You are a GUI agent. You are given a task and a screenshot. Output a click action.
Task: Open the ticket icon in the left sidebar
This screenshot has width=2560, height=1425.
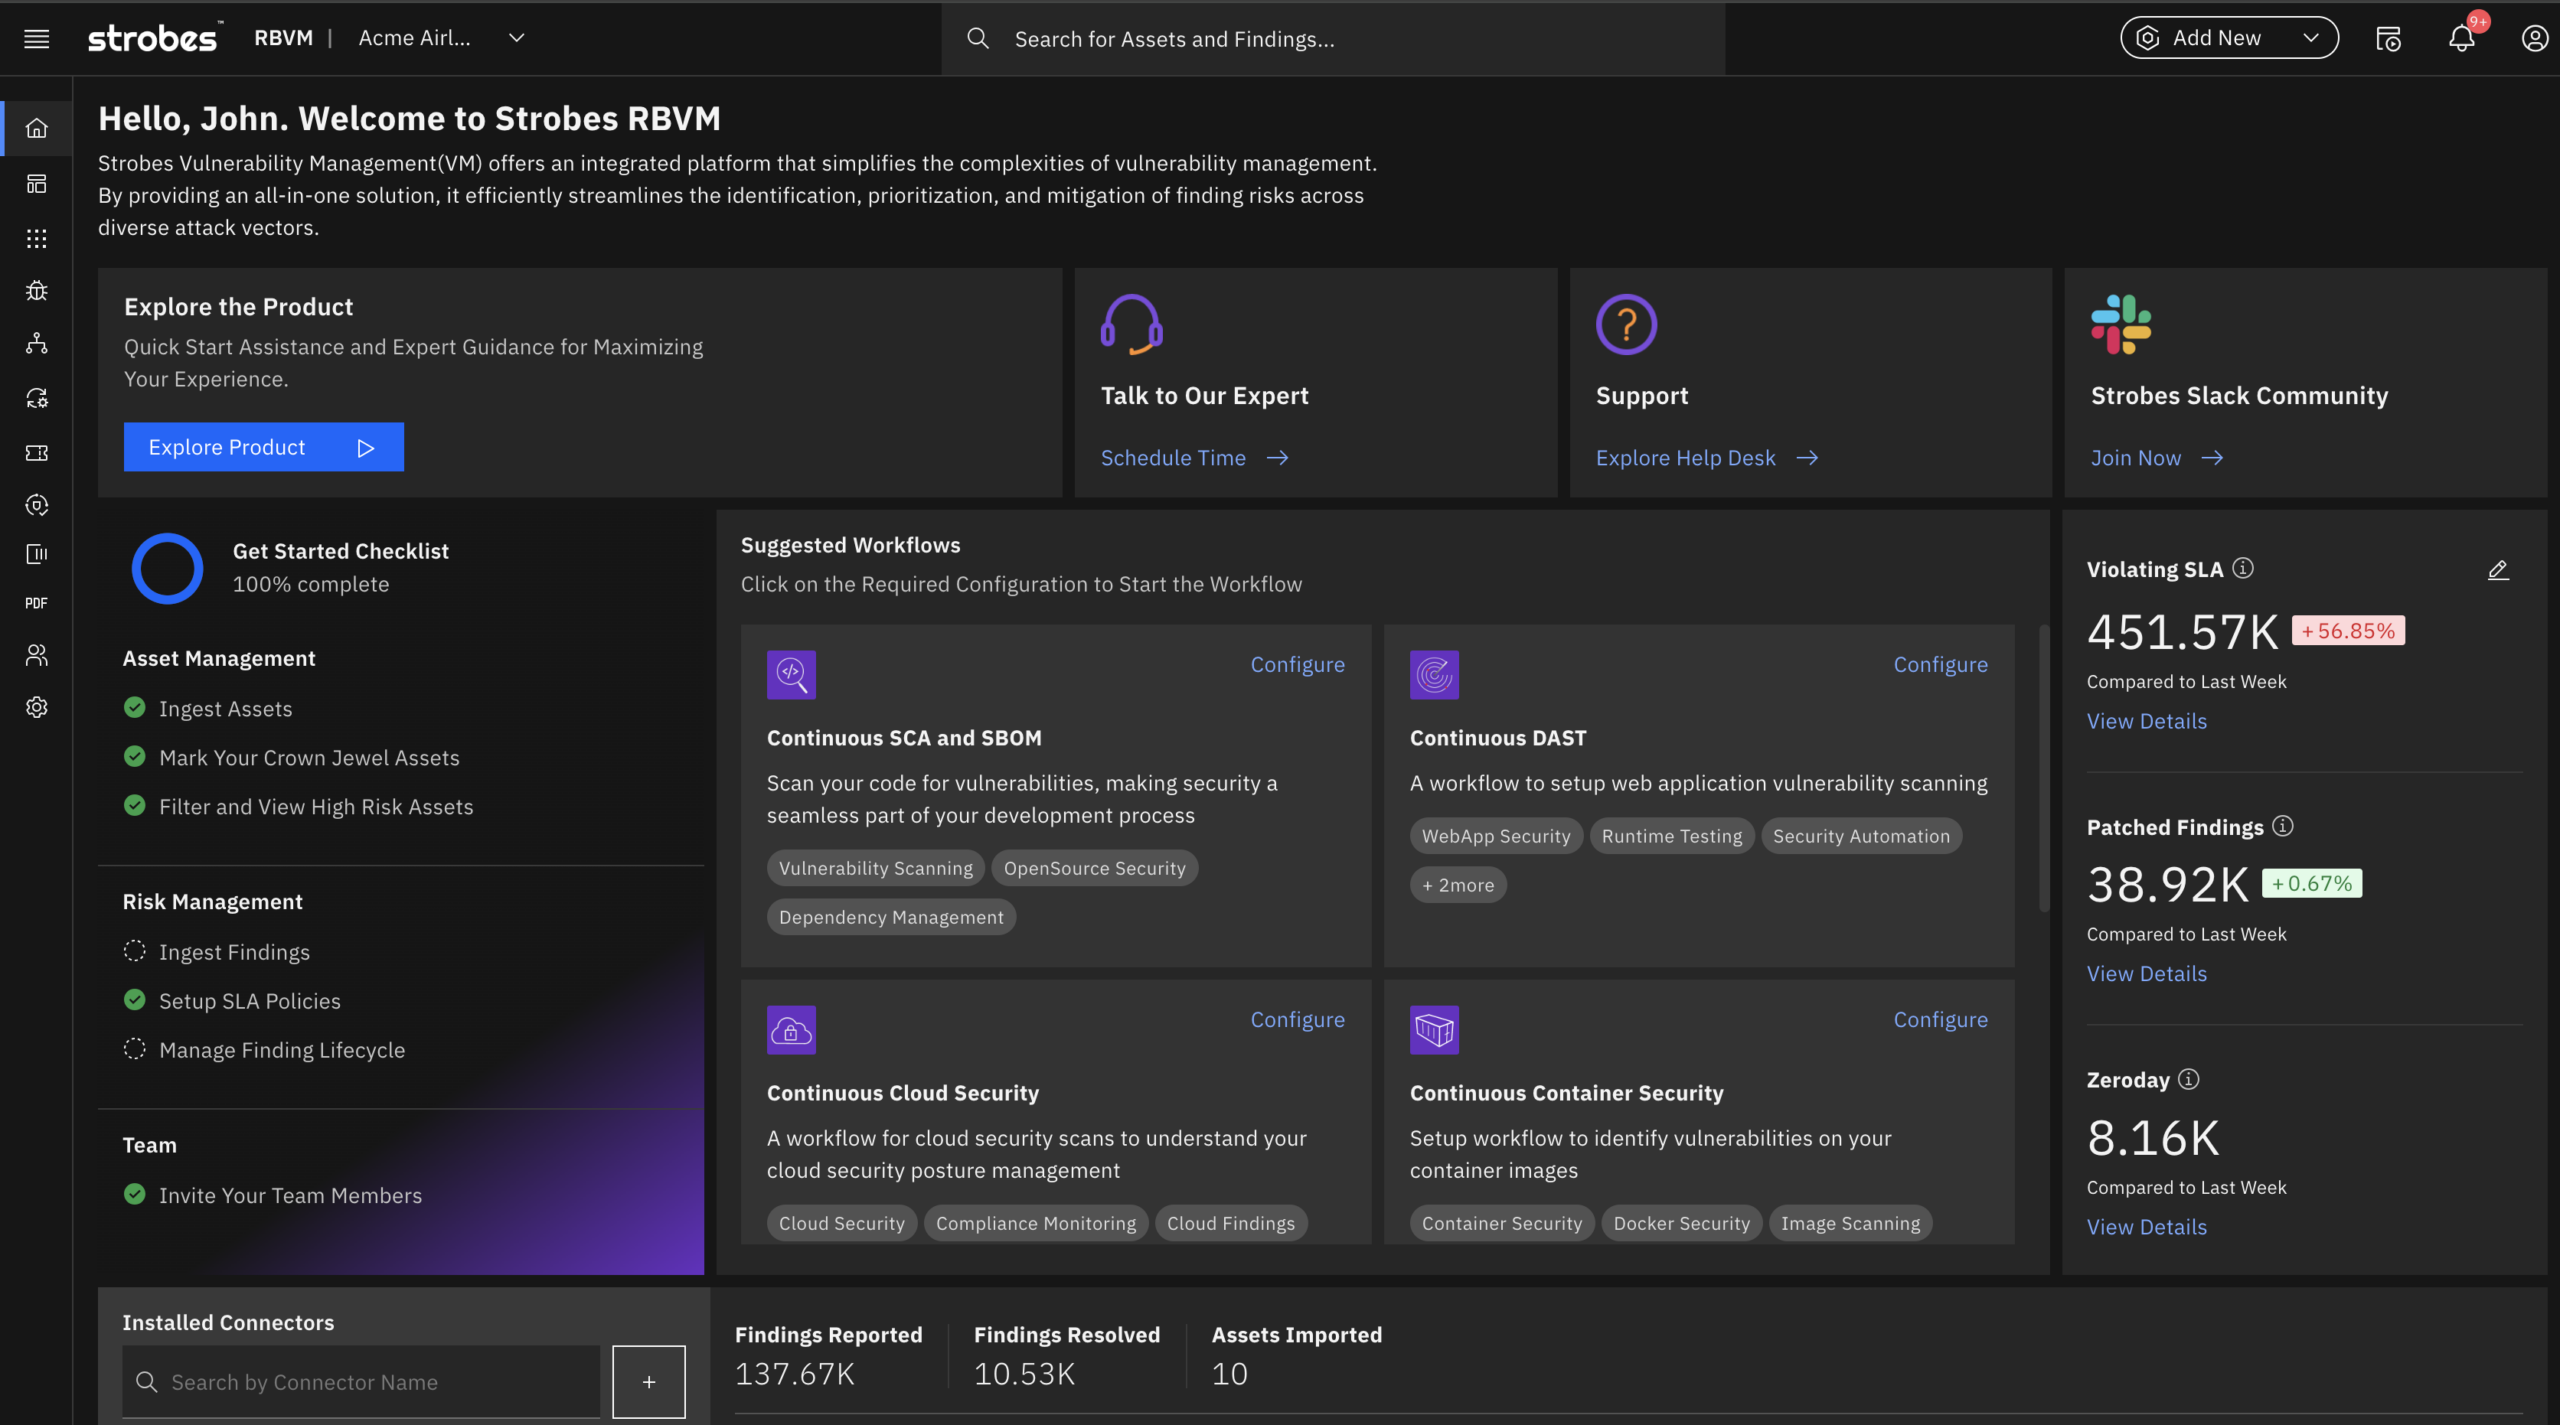tap(36, 452)
